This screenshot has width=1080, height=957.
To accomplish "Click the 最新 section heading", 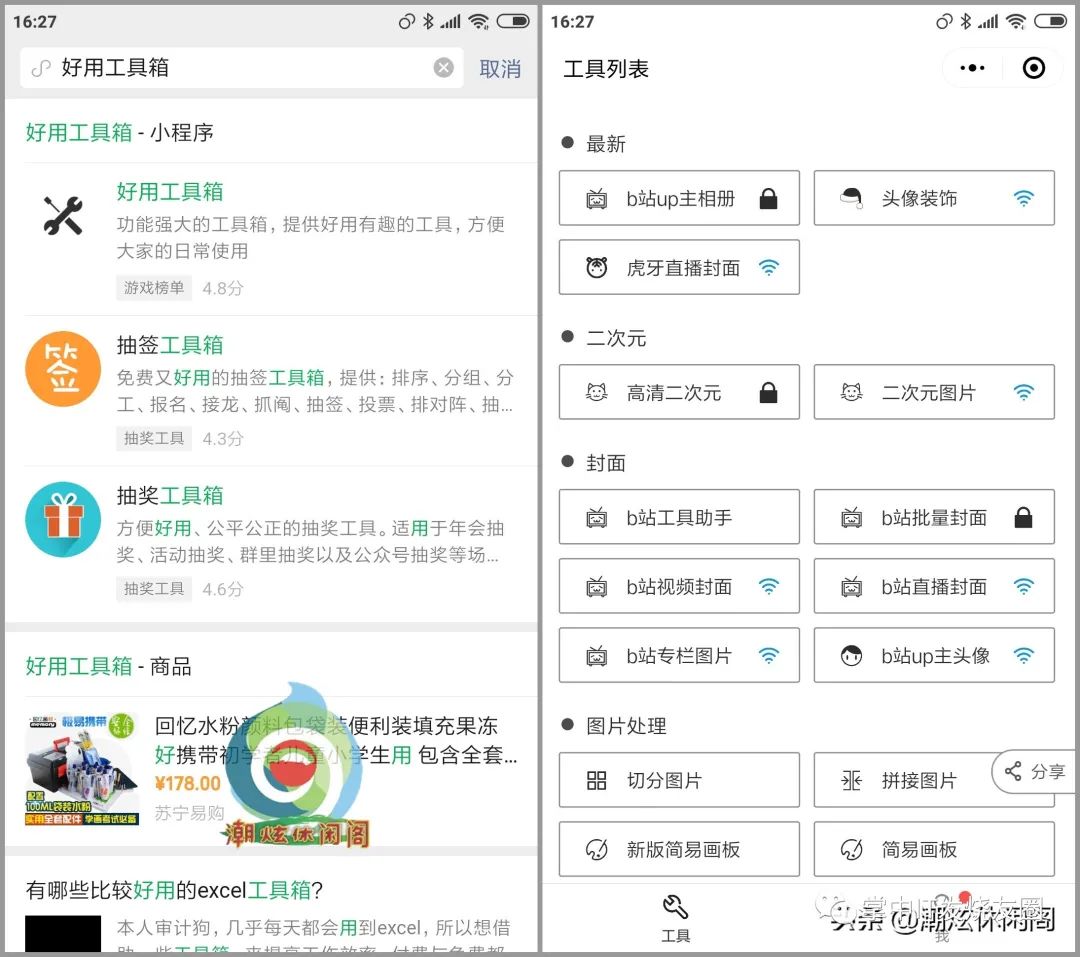I will pyautogui.click(x=605, y=143).
